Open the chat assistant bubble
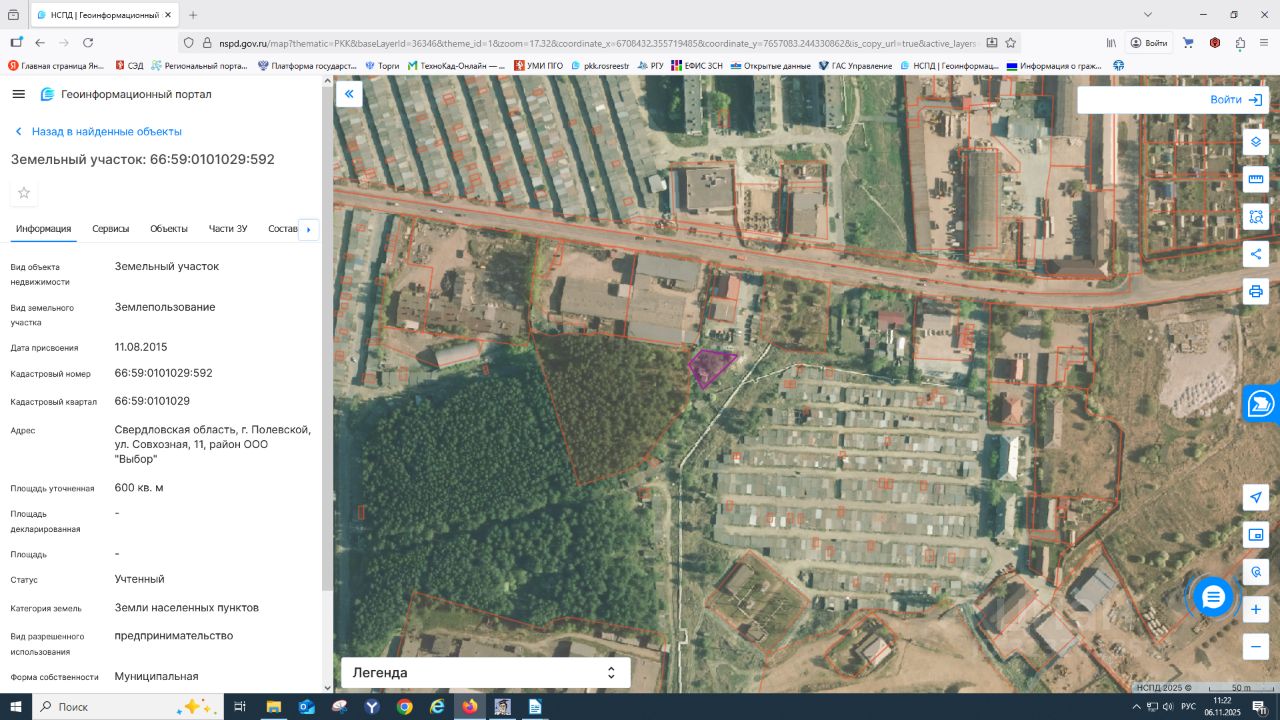This screenshot has height=720, width=1280. tap(1213, 597)
